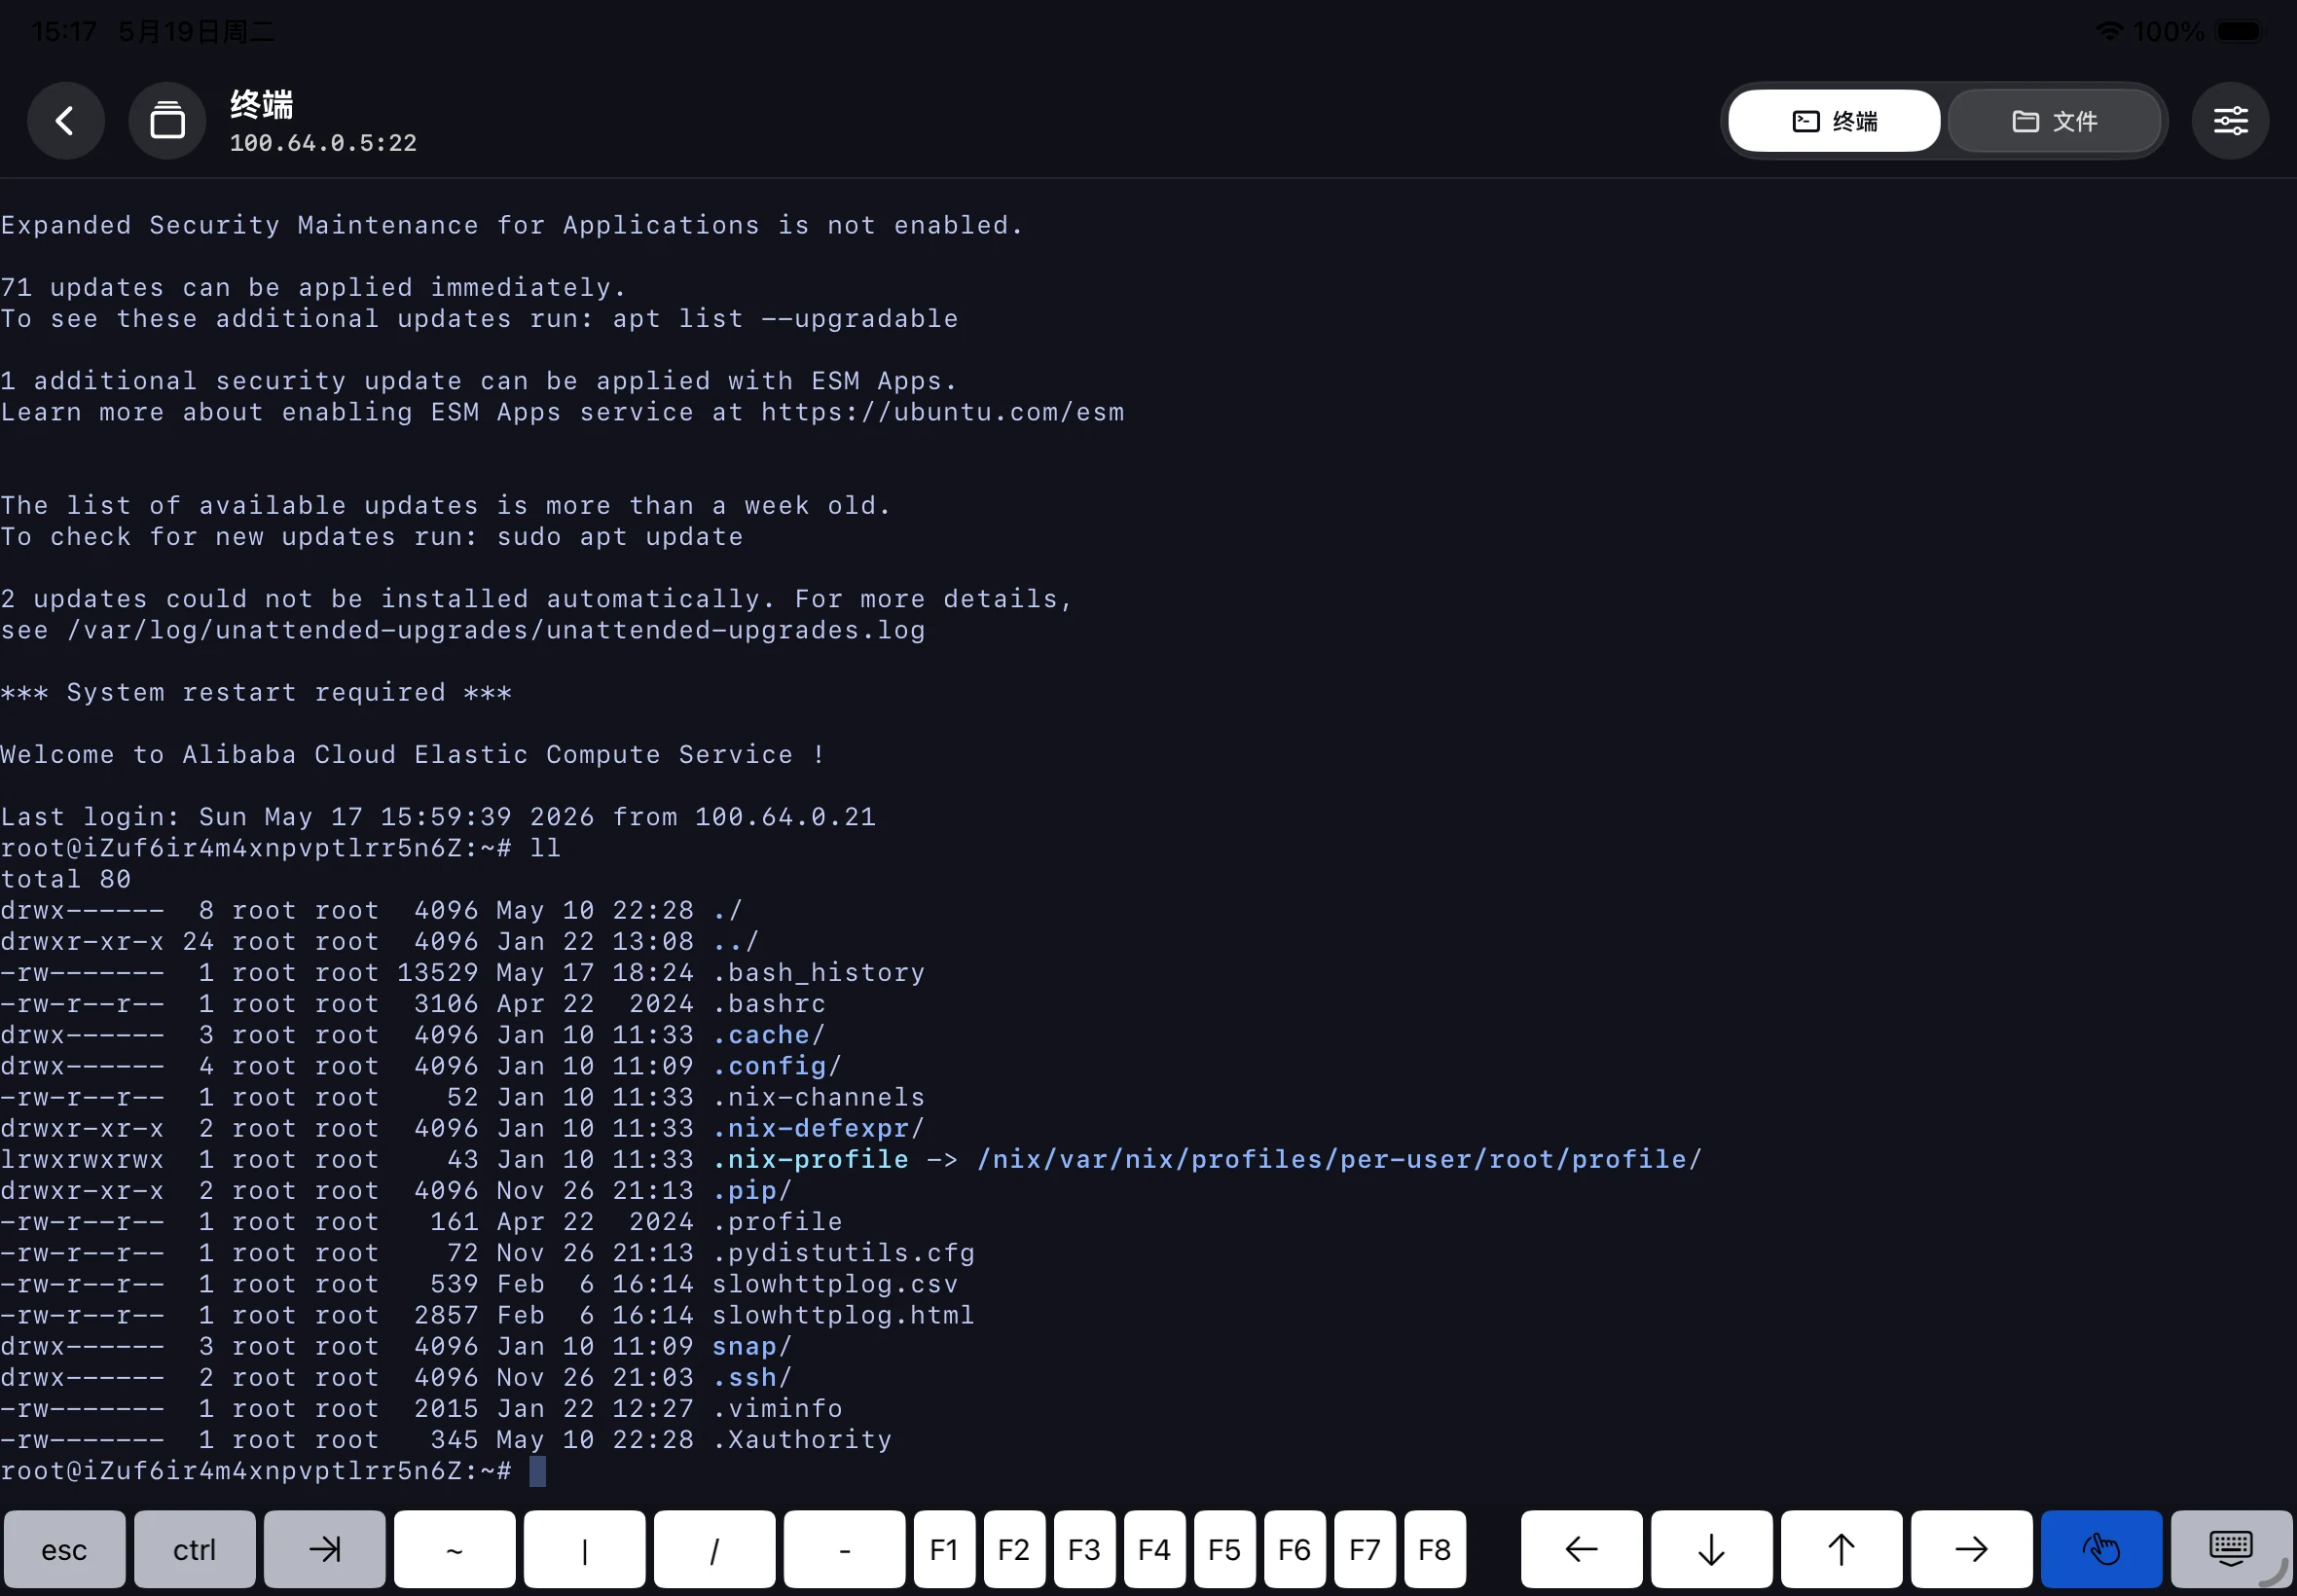
Task: Tap the esc key
Action: 65,1549
